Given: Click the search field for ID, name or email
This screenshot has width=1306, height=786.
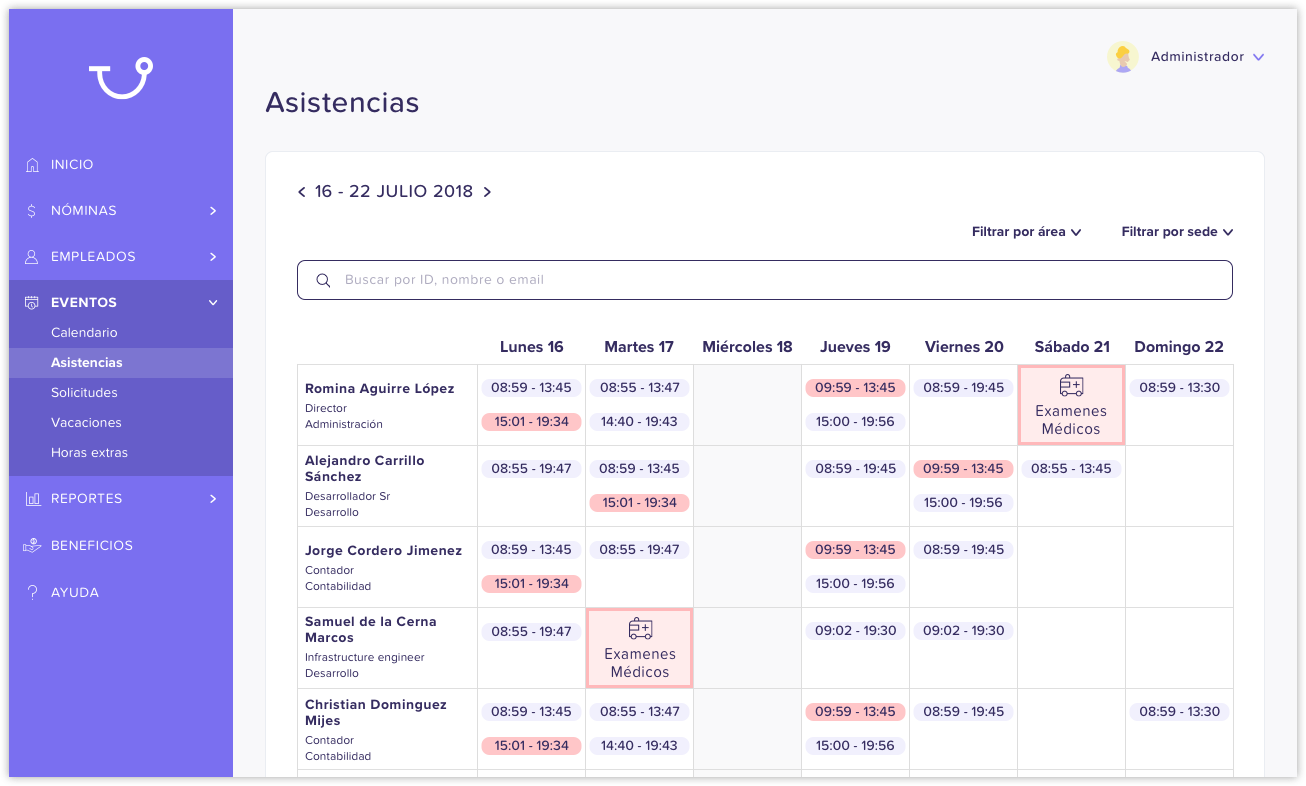Looking at the screenshot, I should click(x=764, y=280).
